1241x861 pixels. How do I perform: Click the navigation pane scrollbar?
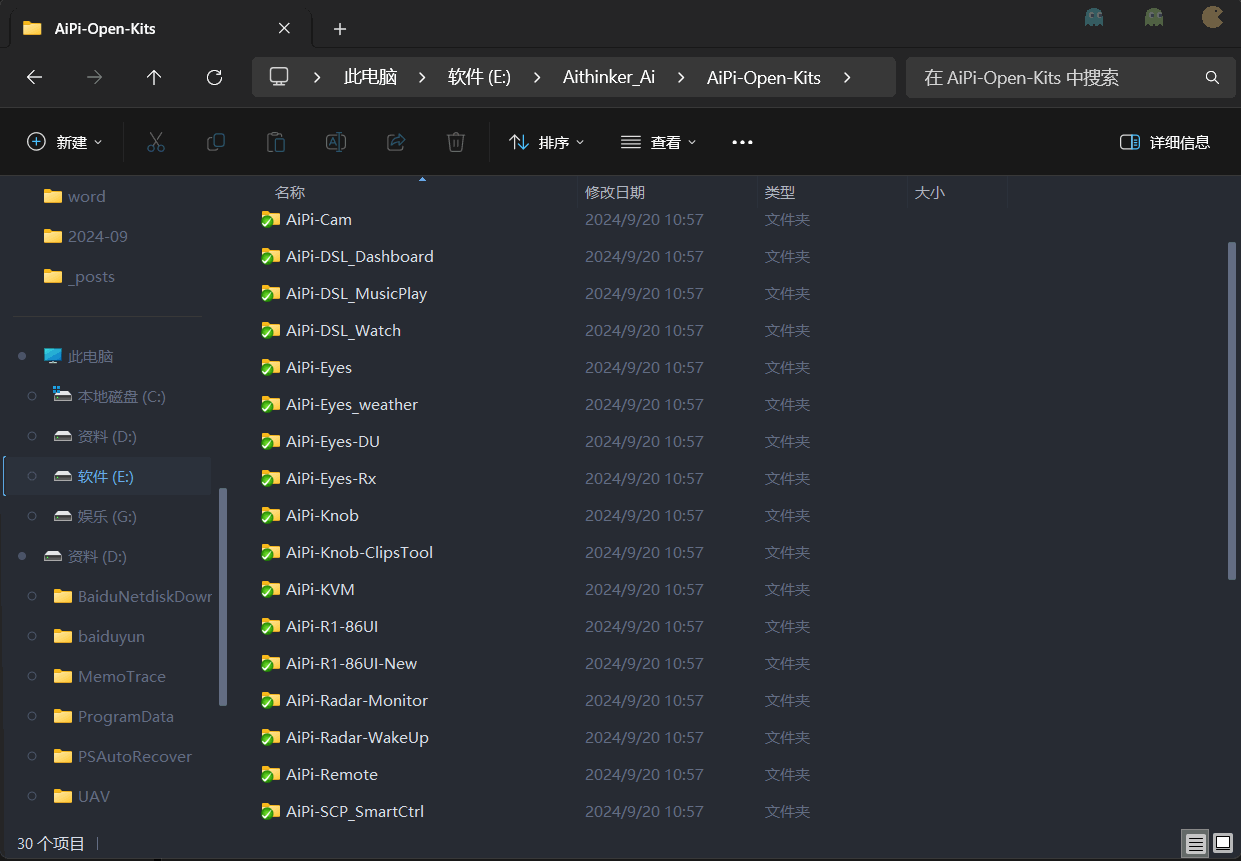[222, 596]
